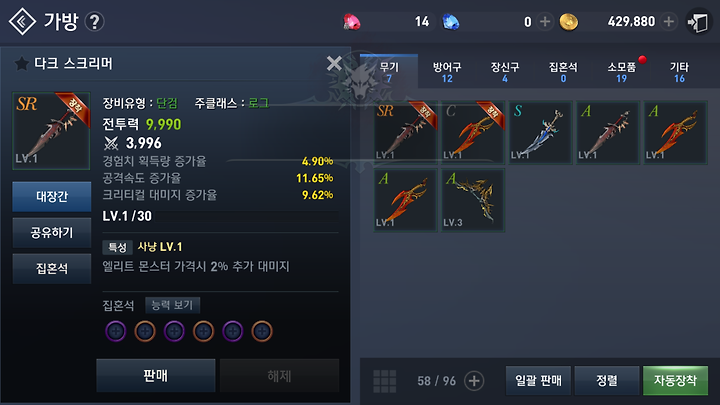Open the 기타 tab

(679, 72)
